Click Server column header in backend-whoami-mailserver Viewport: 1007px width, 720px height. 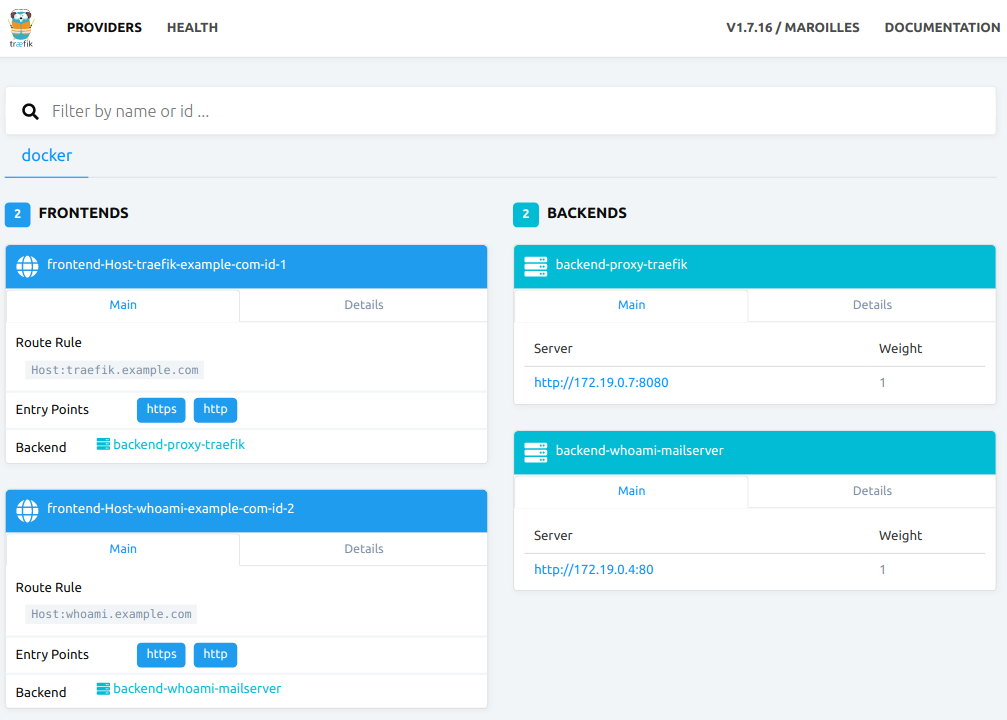pyautogui.click(x=553, y=536)
